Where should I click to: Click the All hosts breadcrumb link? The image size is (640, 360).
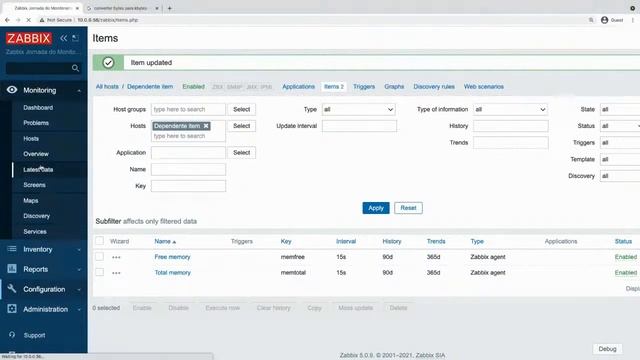click(107, 87)
